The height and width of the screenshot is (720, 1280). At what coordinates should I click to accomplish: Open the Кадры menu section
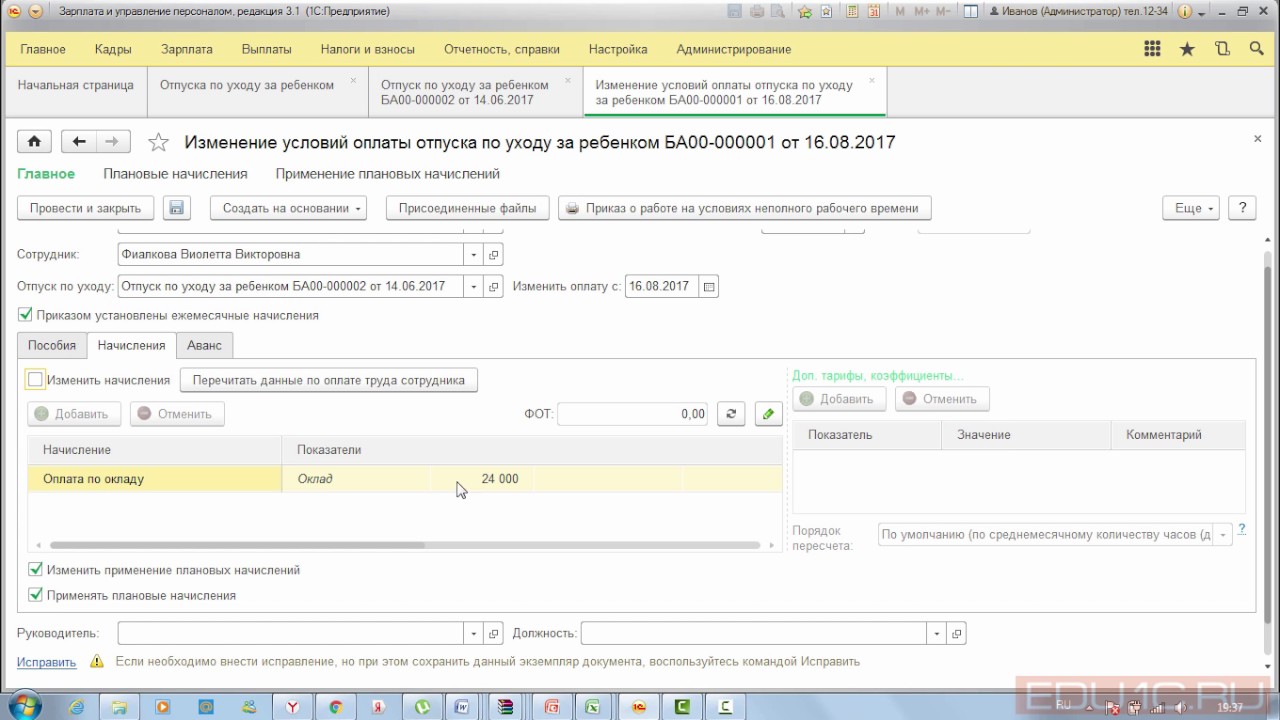tap(113, 49)
